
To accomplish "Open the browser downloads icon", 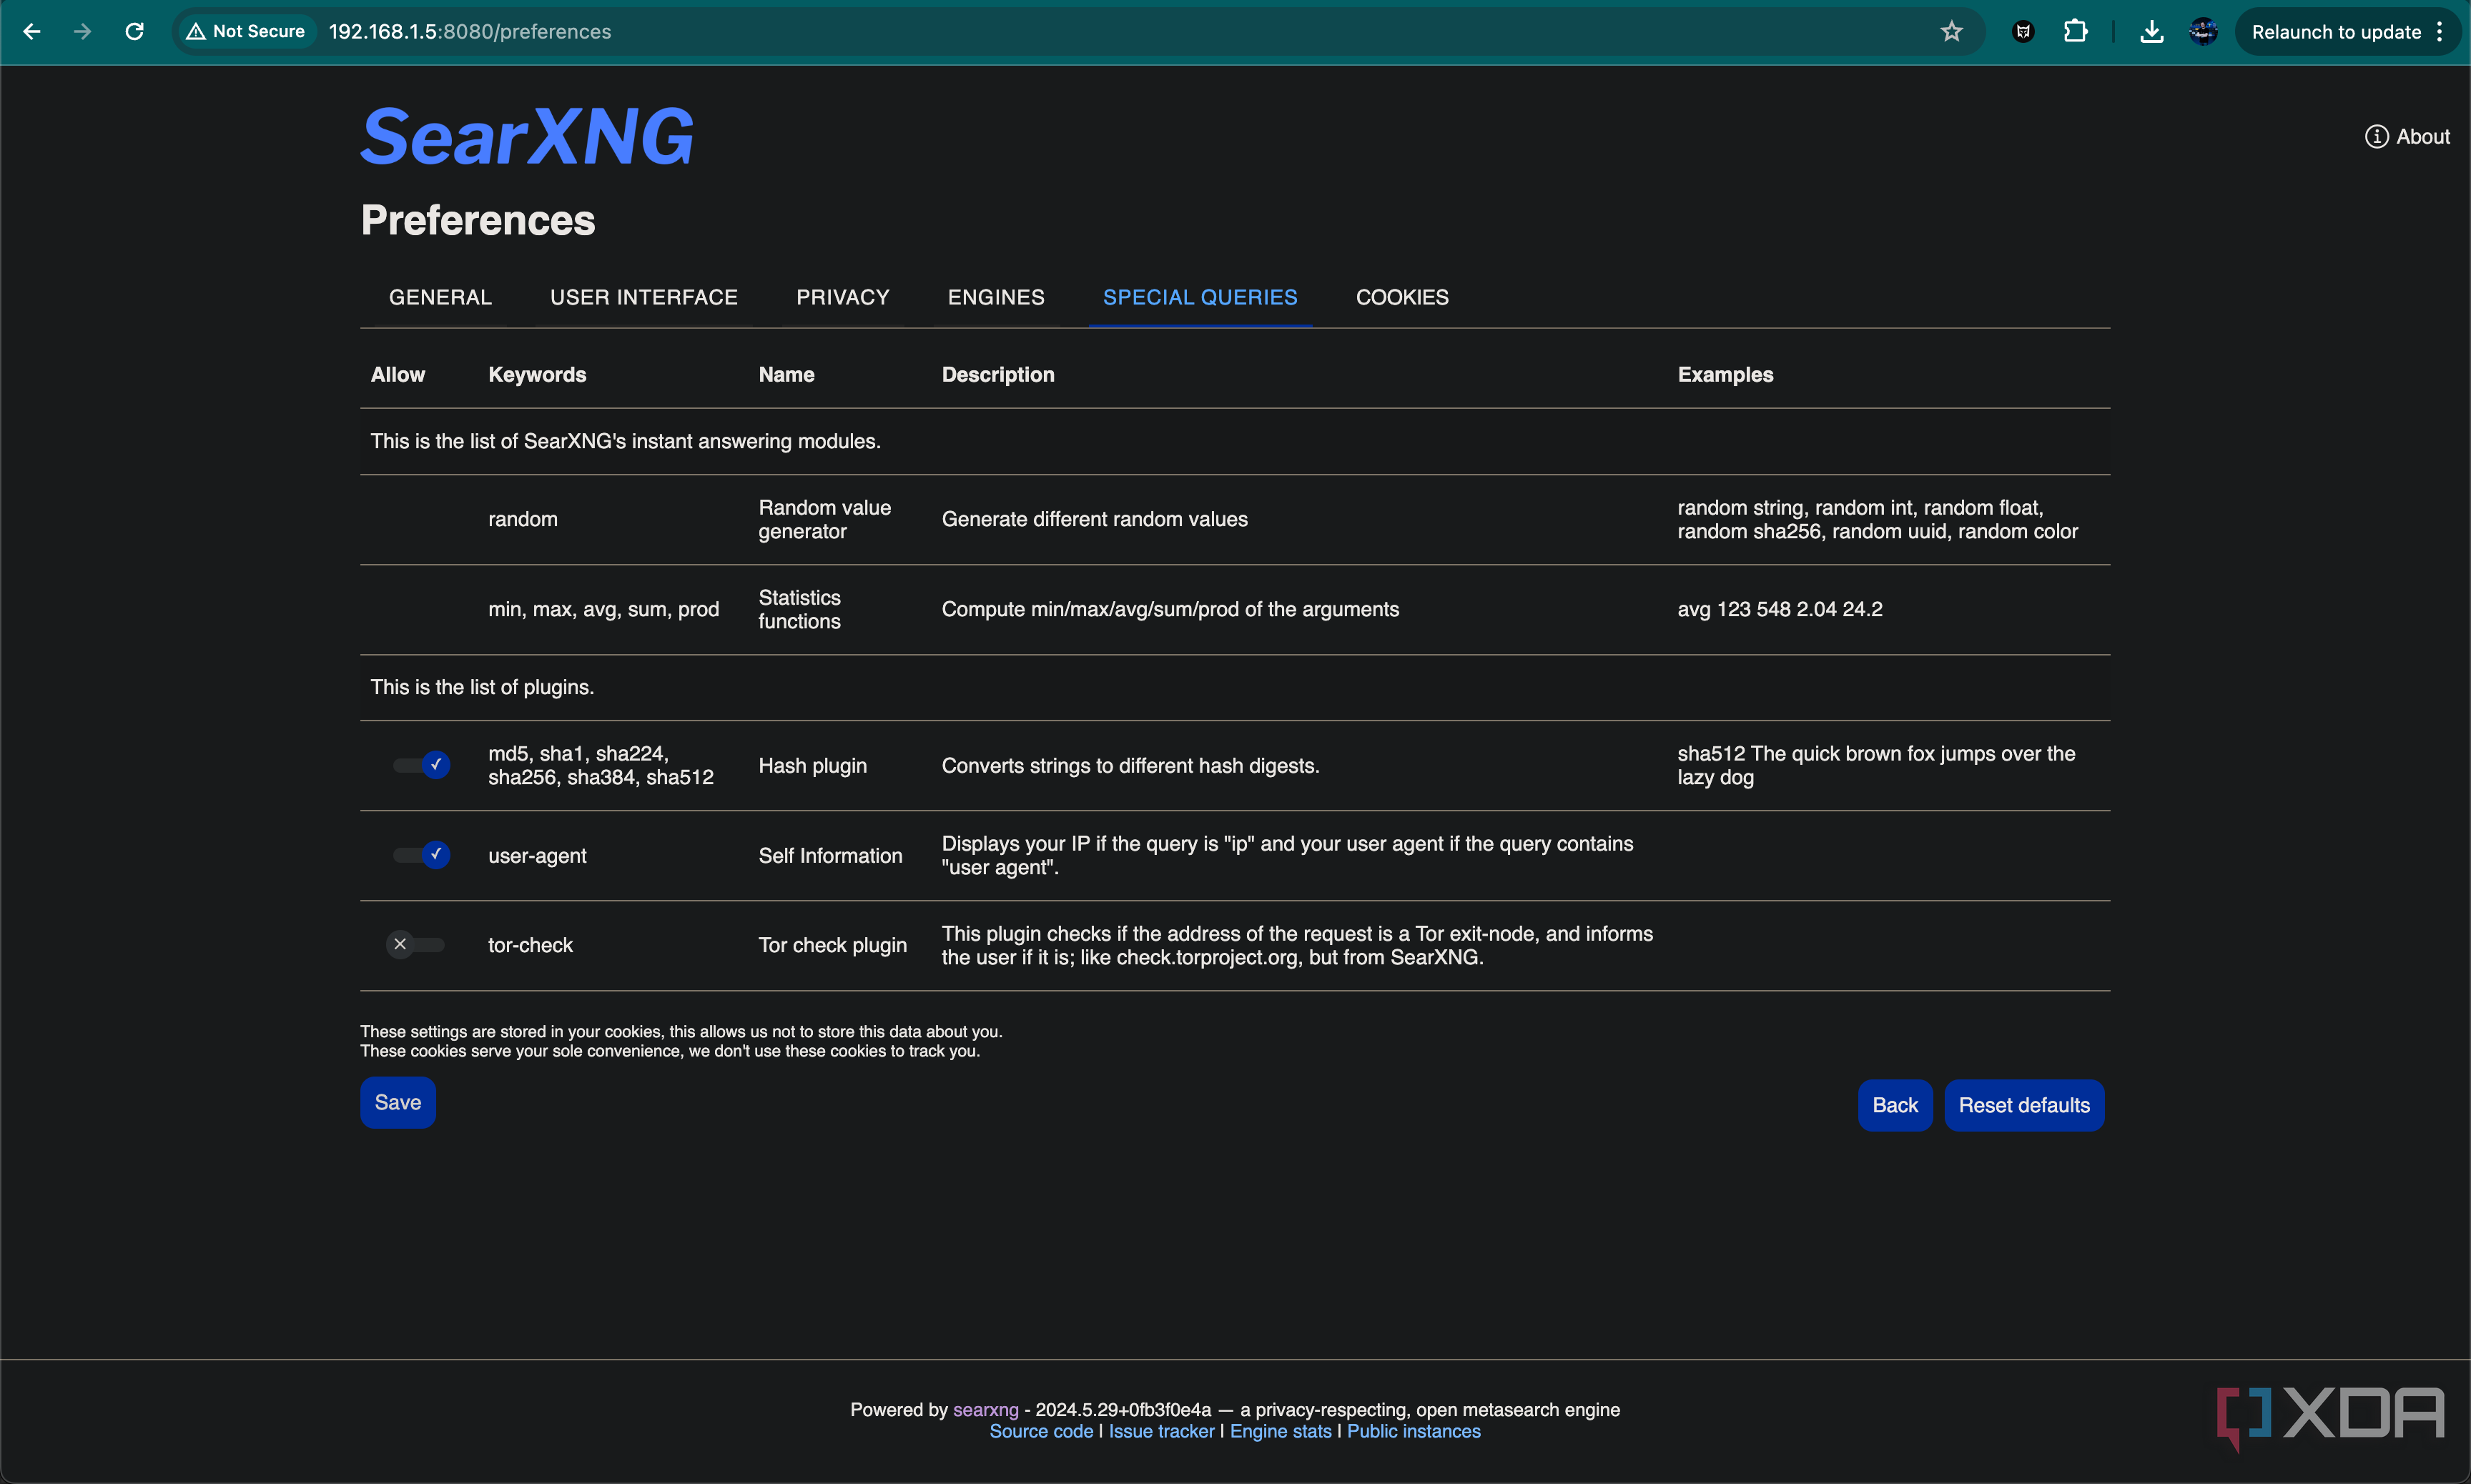I will pyautogui.click(x=2151, y=32).
